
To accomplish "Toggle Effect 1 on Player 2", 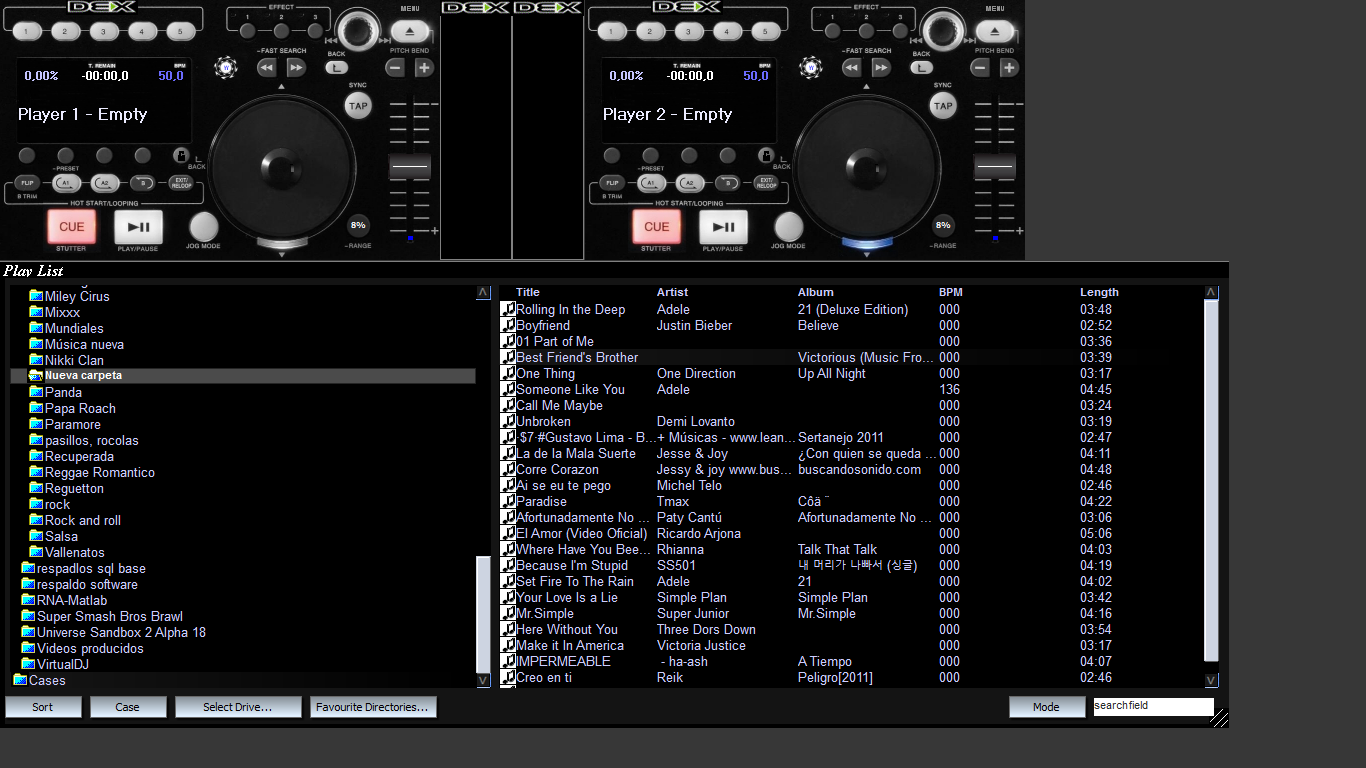I will point(833,31).
